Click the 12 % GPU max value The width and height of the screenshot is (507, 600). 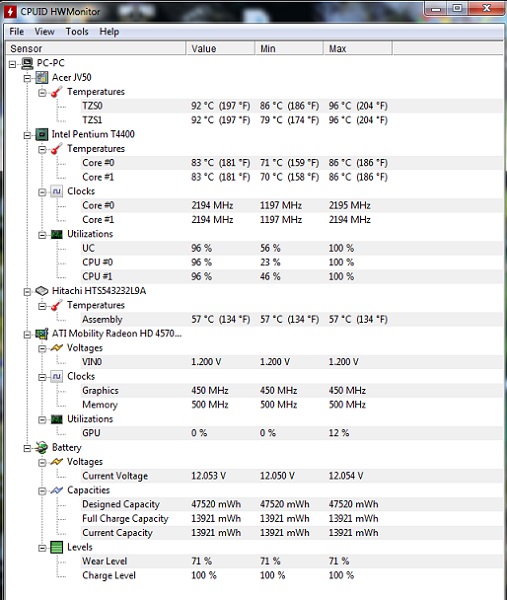coord(339,433)
